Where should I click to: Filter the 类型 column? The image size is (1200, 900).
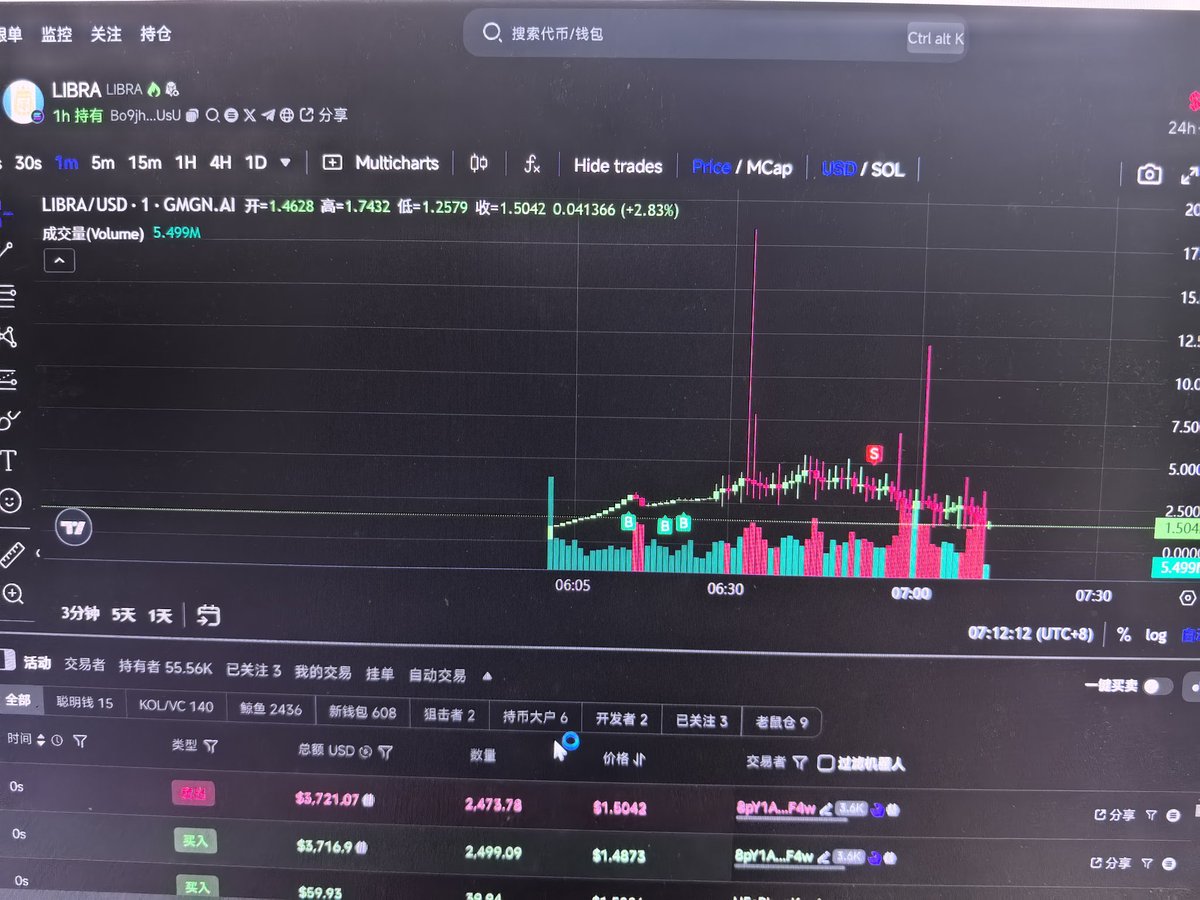[211, 746]
